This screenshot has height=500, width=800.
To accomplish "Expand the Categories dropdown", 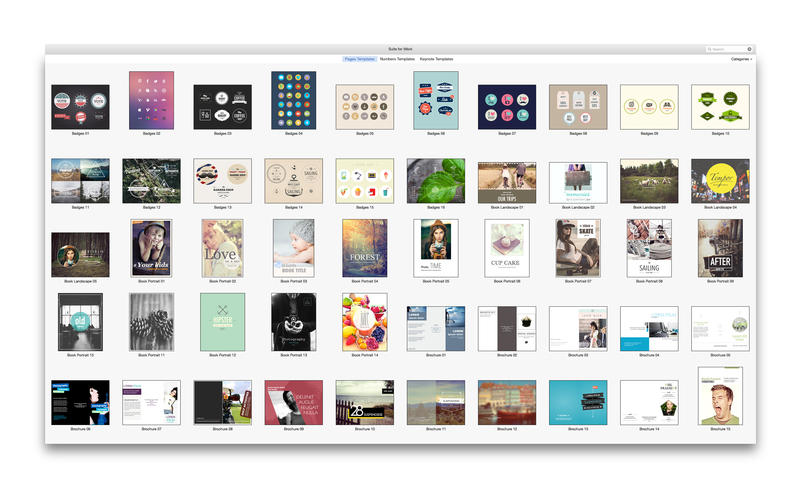I will tap(741, 59).
